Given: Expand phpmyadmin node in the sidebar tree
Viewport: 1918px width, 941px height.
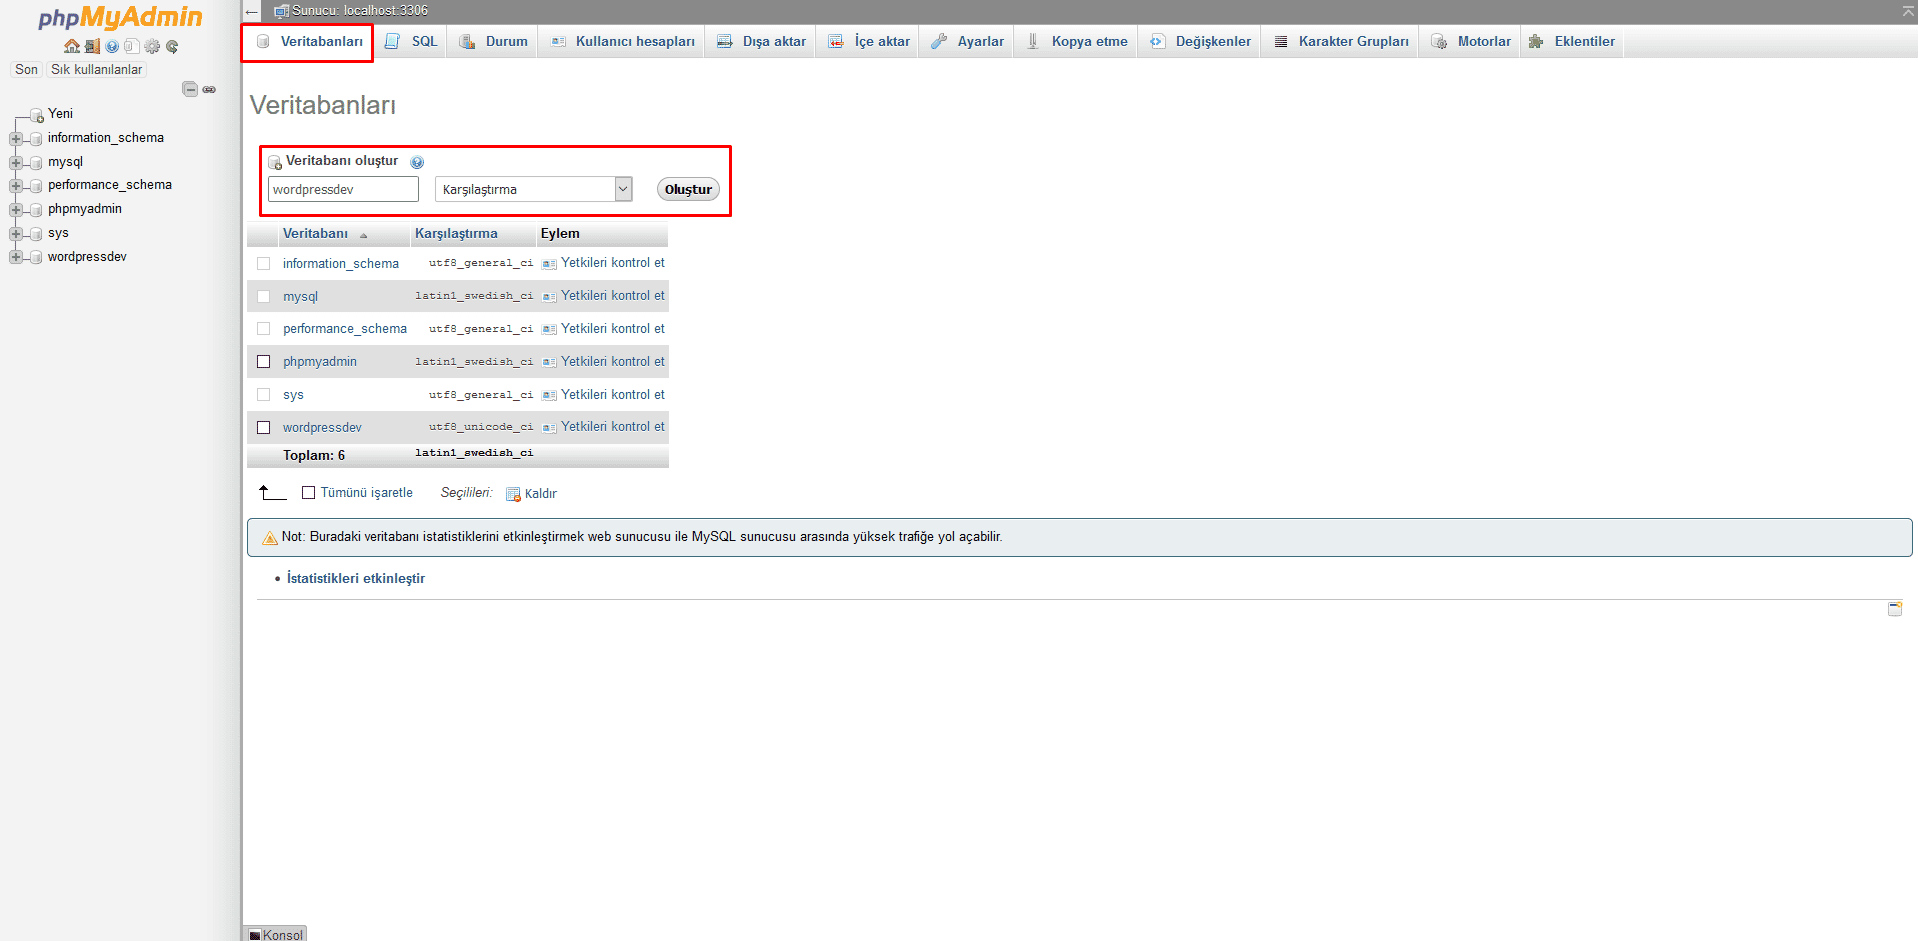Looking at the screenshot, I should pos(15,210).
